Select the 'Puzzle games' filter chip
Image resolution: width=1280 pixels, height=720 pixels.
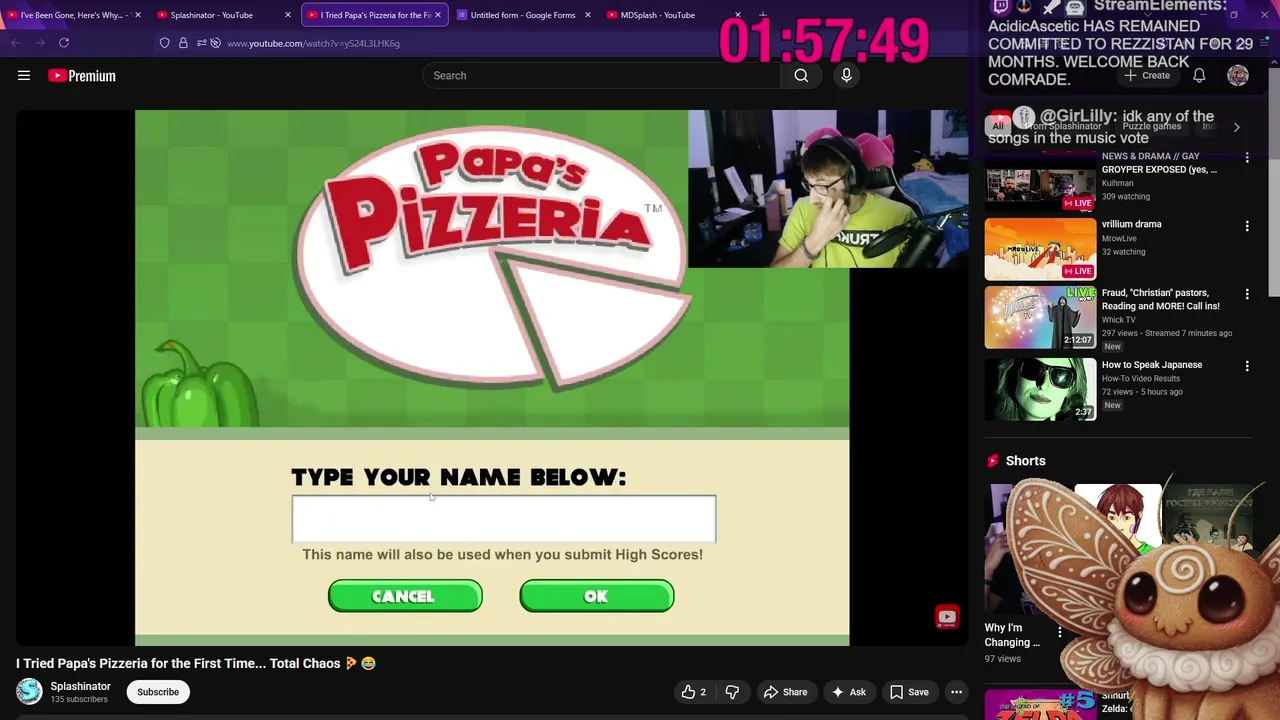coord(1151,127)
